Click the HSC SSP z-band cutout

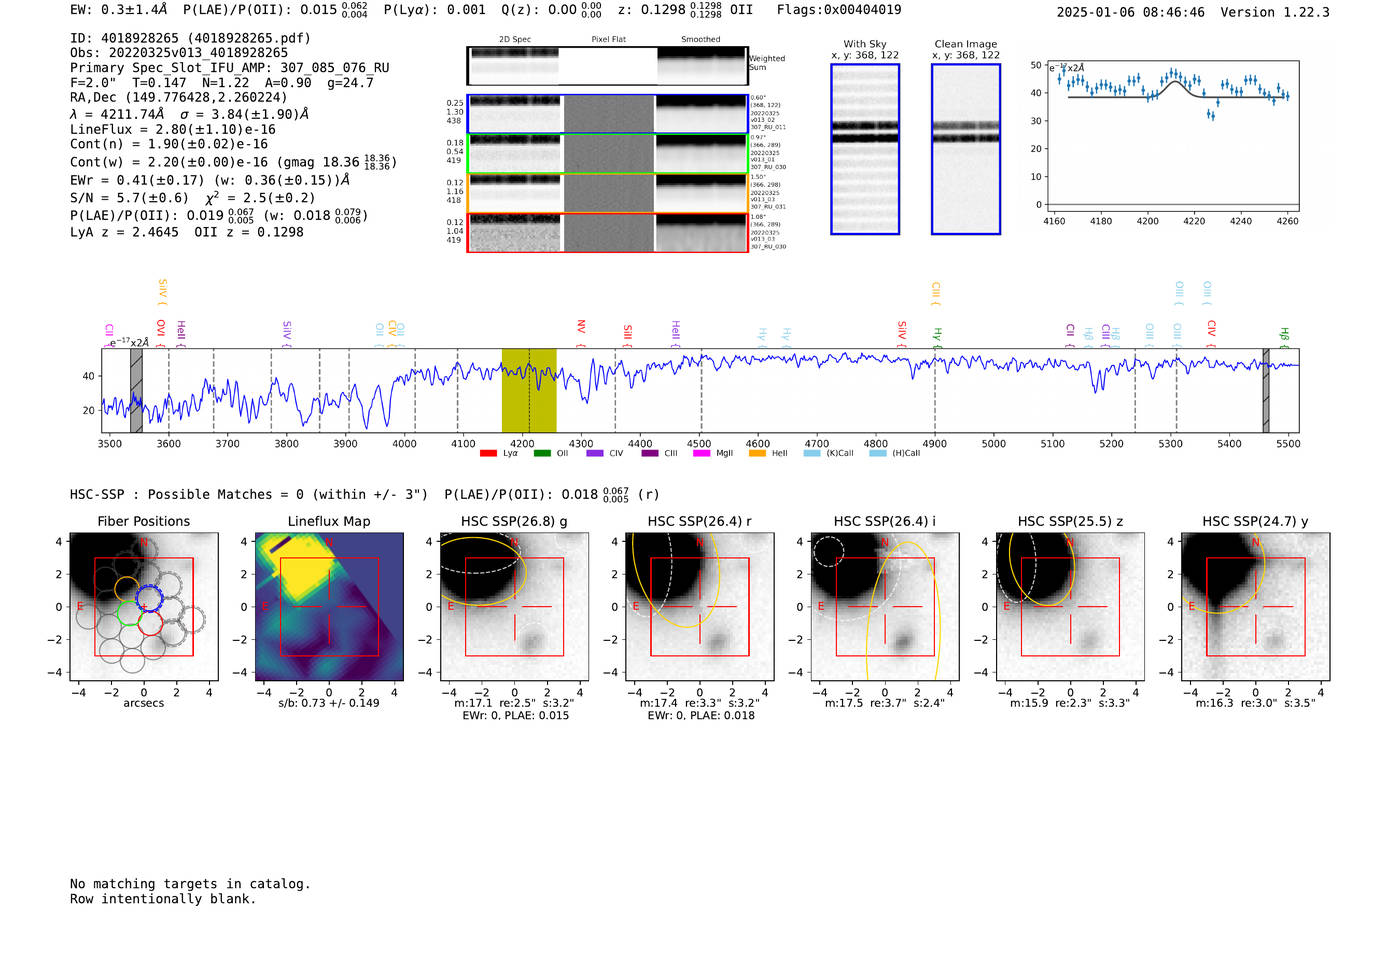tap(1070, 607)
